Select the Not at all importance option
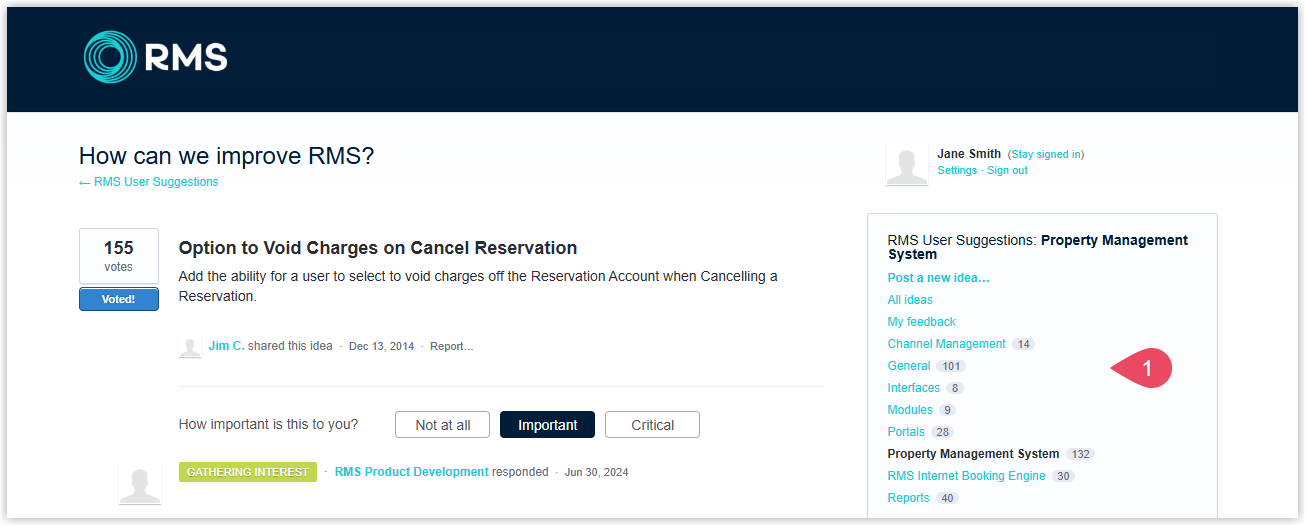Screen dimensions: 1306x526 443,425
